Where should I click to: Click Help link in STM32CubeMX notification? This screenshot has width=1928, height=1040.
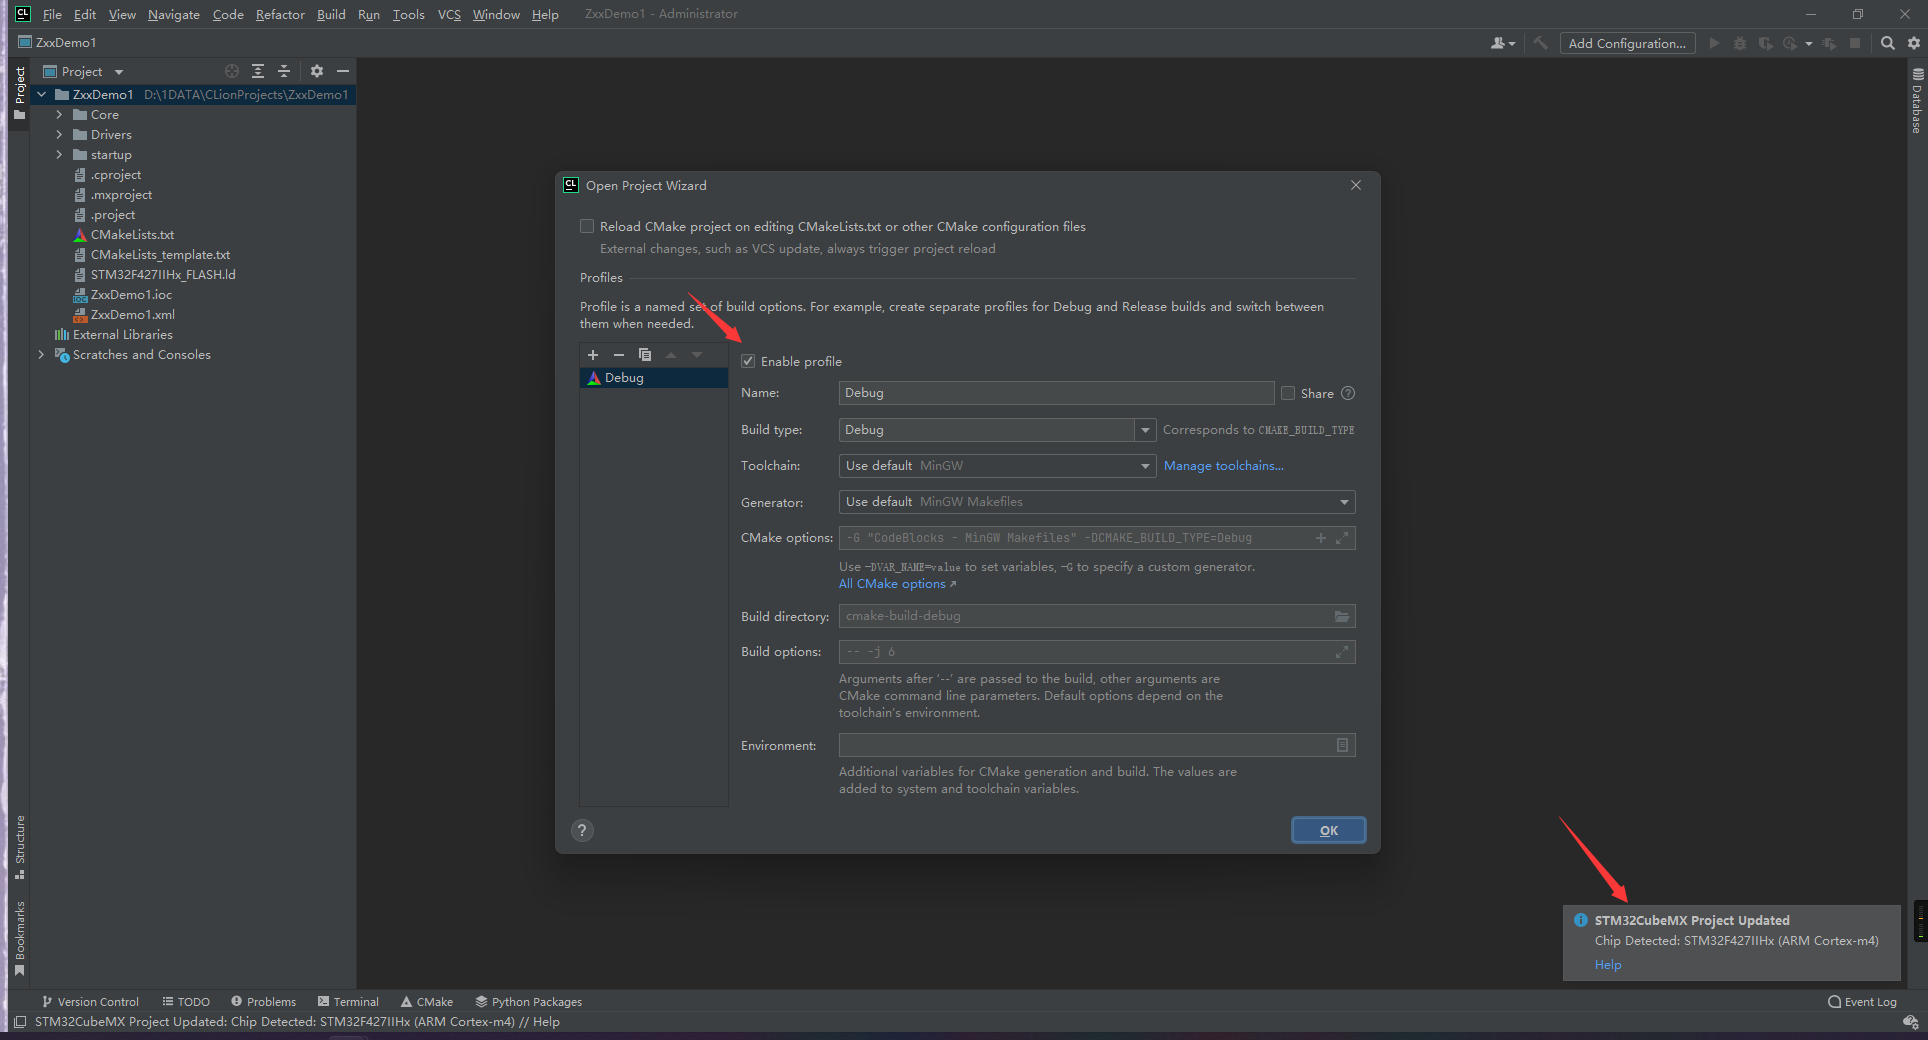1608,965
